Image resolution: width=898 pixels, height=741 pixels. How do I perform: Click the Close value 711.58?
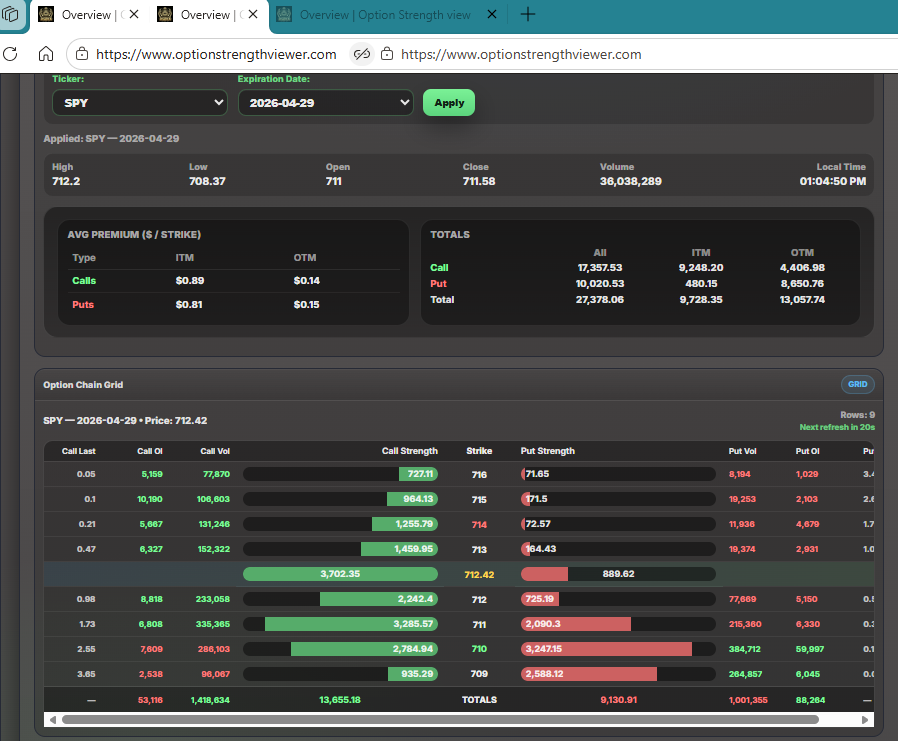(x=479, y=181)
